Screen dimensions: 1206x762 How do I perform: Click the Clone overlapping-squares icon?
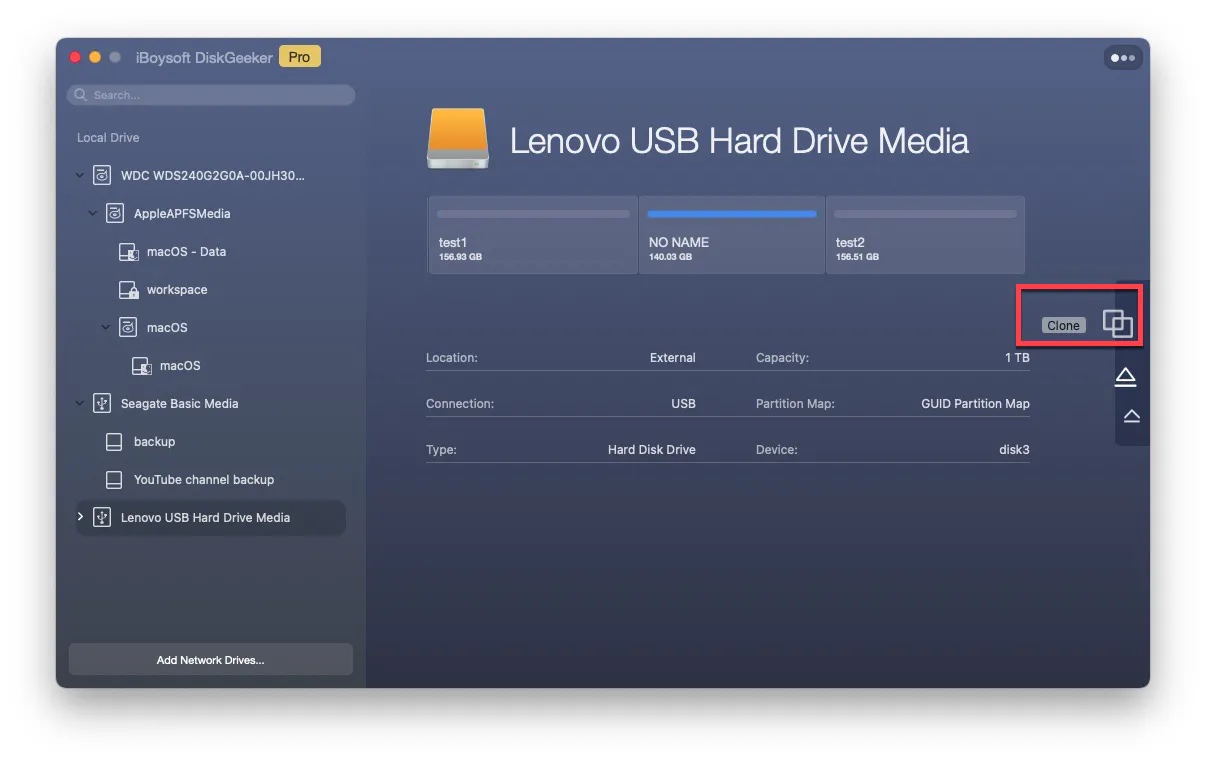tap(1117, 324)
